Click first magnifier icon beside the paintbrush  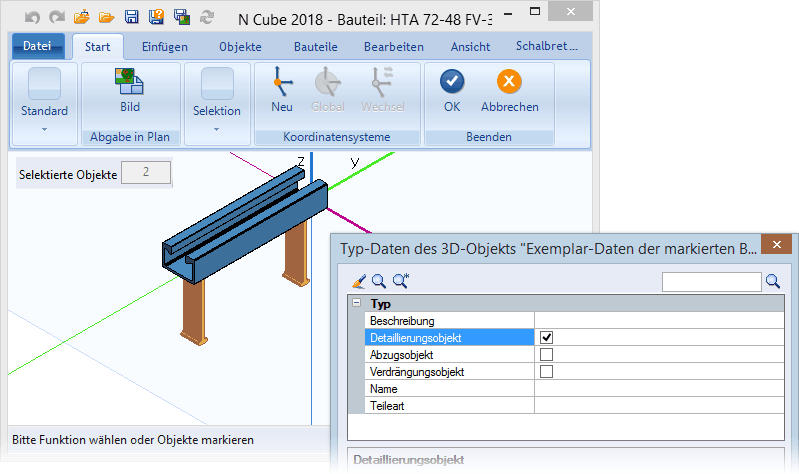tap(379, 281)
